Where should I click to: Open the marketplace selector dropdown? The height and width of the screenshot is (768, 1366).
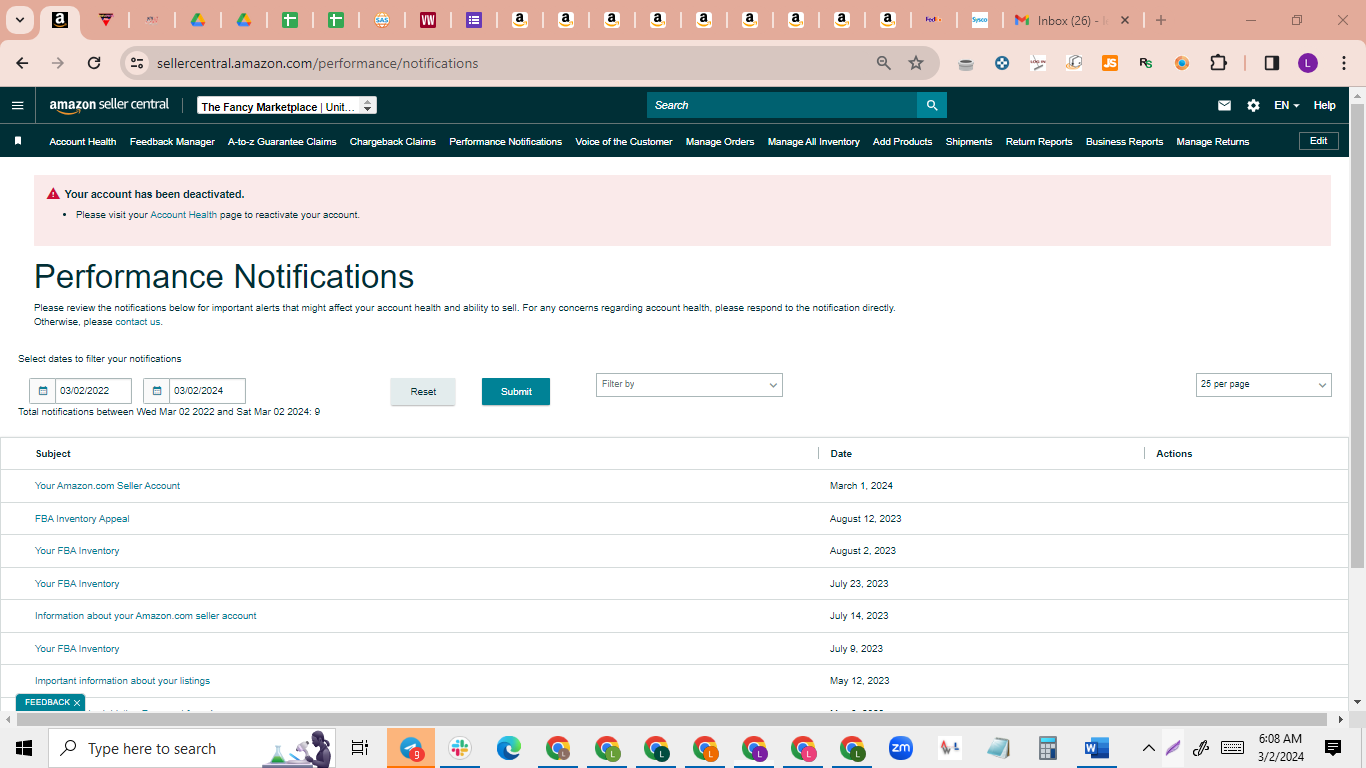[x=287, y=106]
